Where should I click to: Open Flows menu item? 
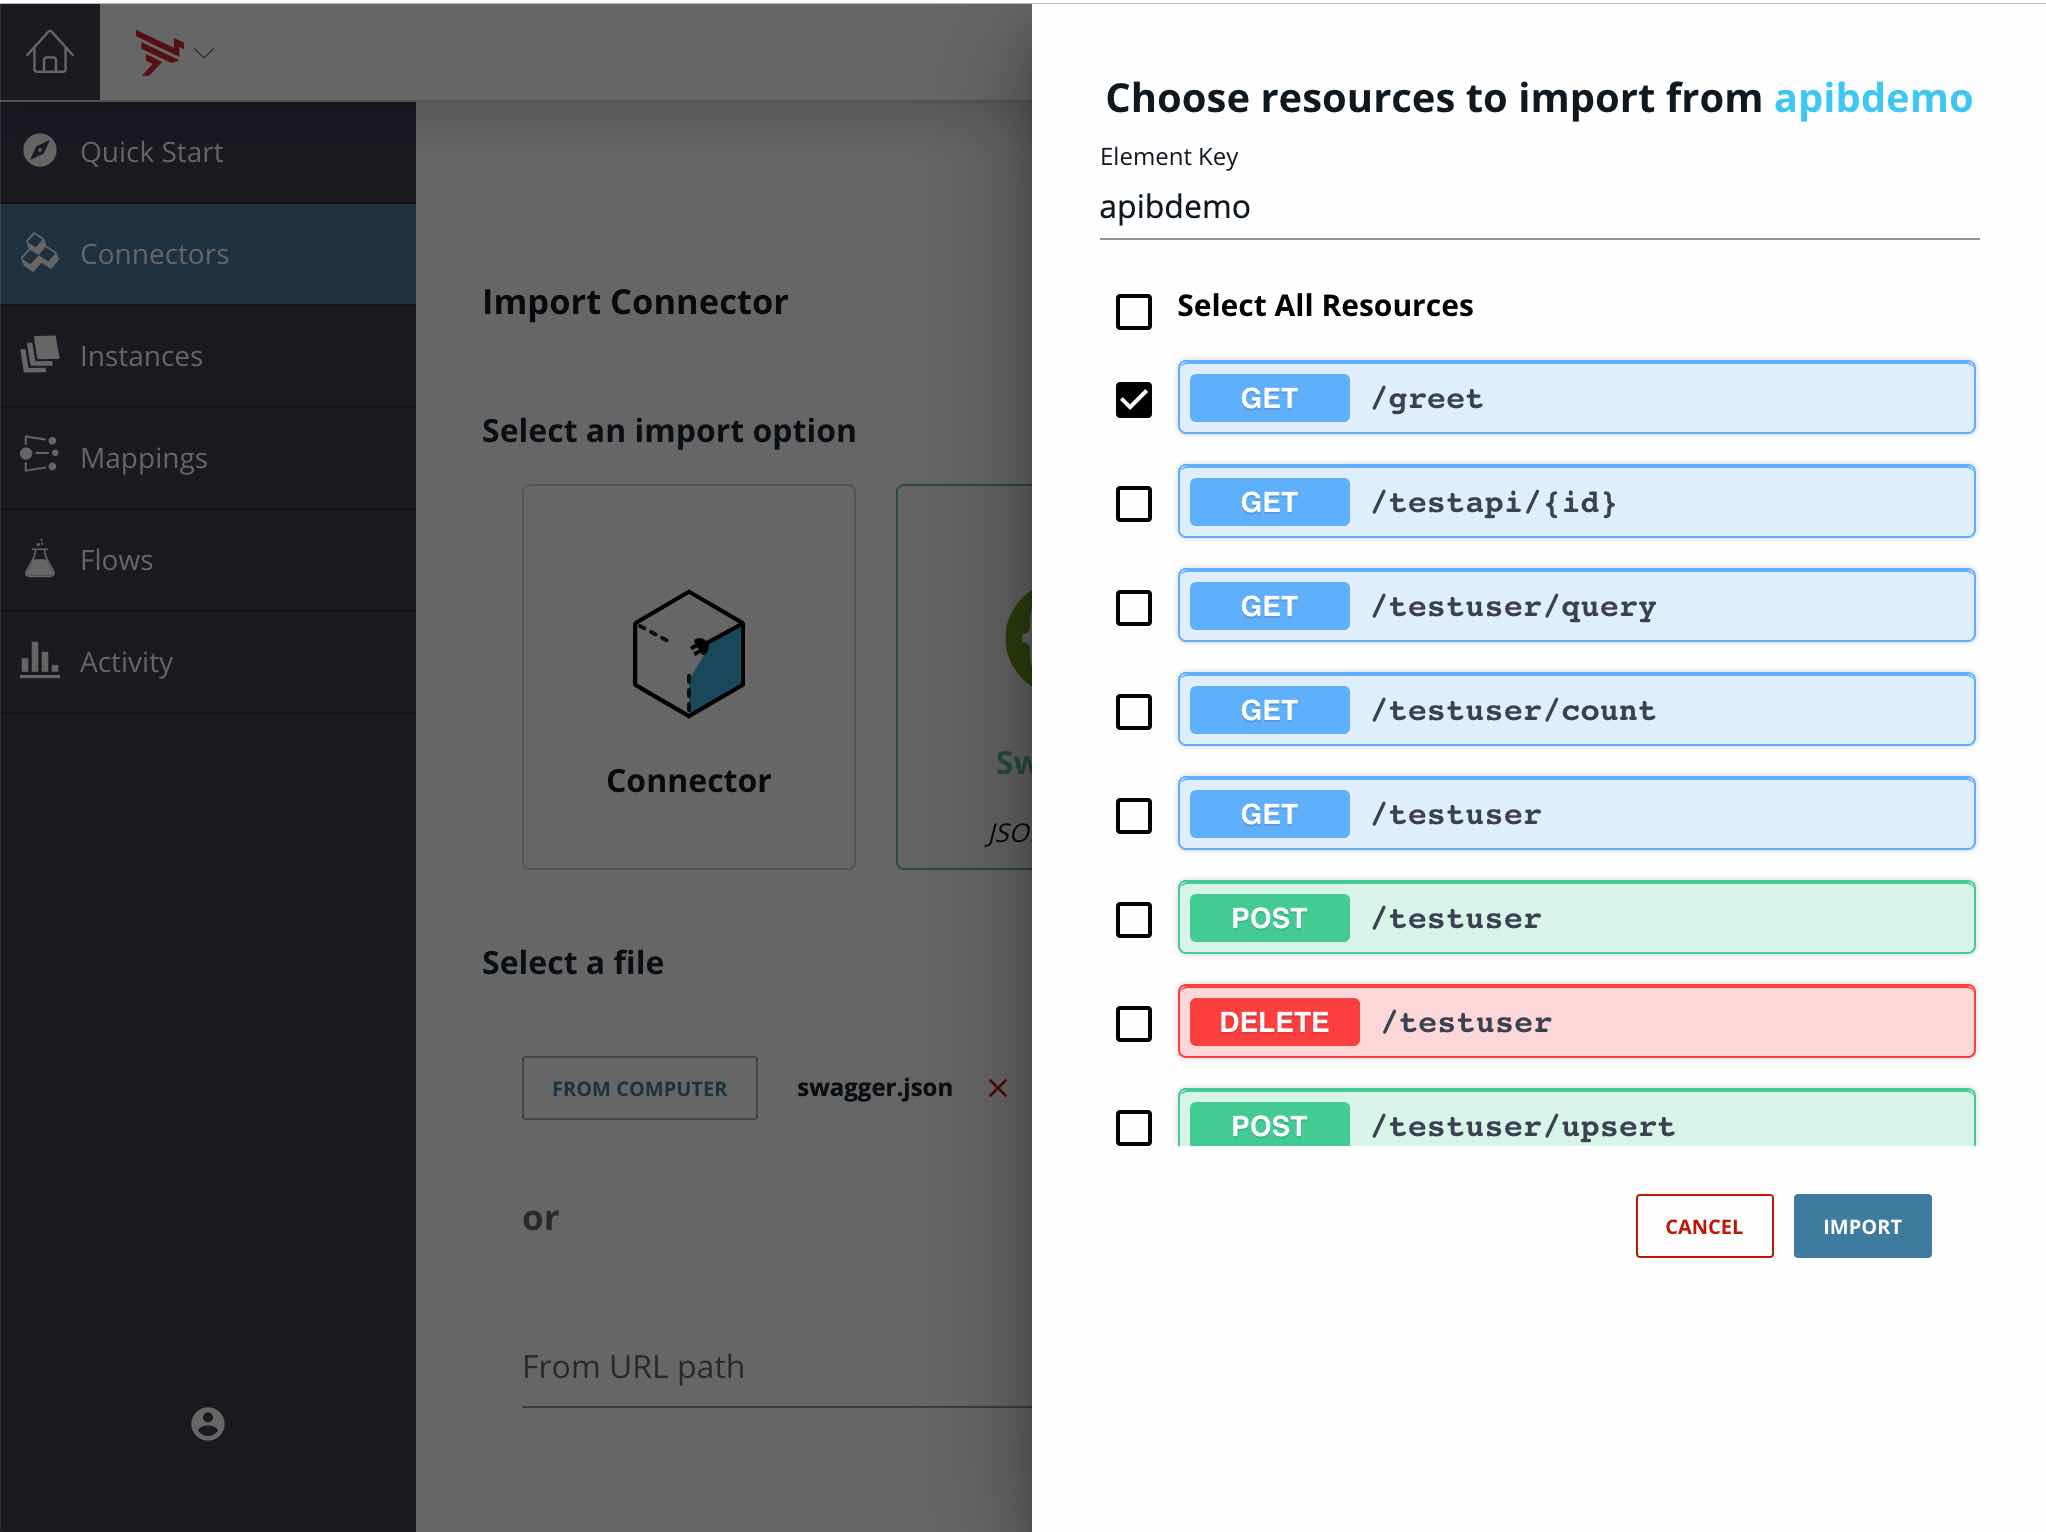(x=208, y=560)
